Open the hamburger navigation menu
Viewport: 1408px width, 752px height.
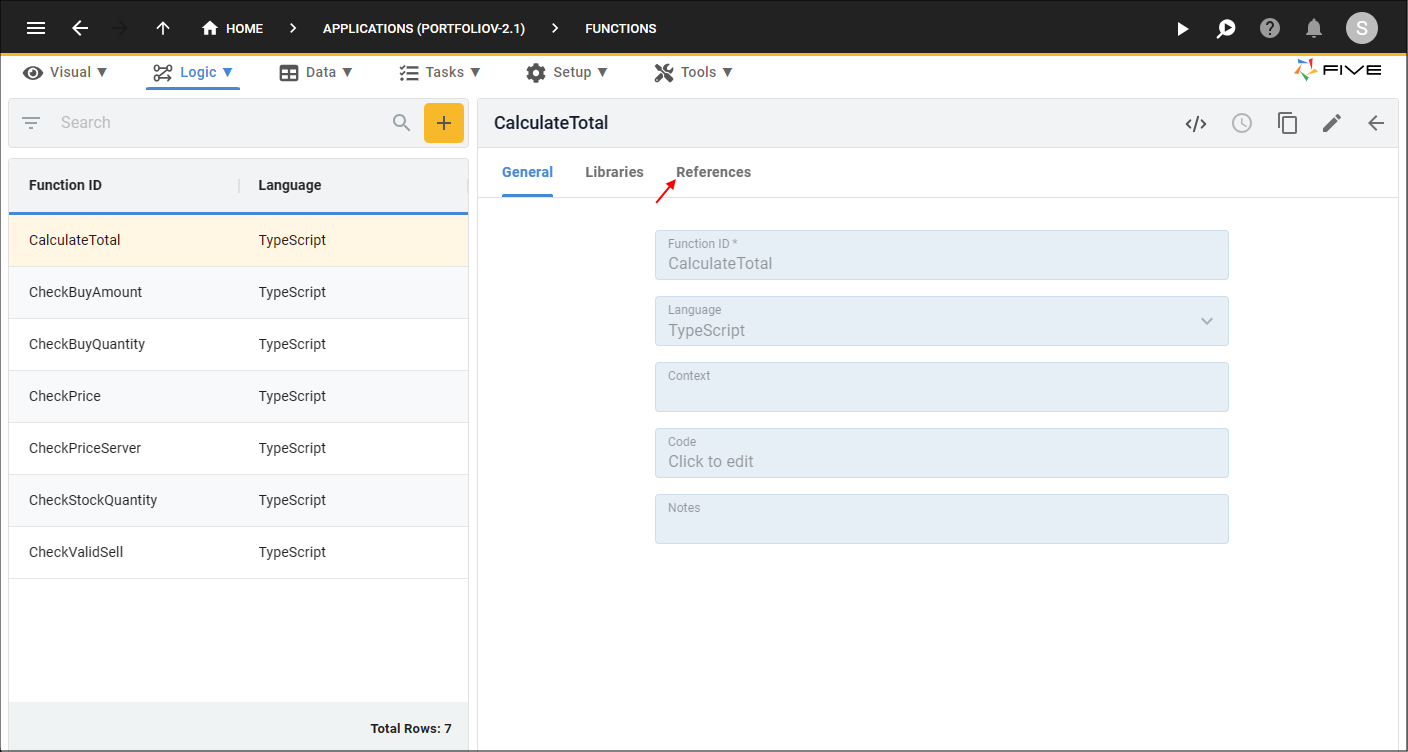click(x=36, y=28)
